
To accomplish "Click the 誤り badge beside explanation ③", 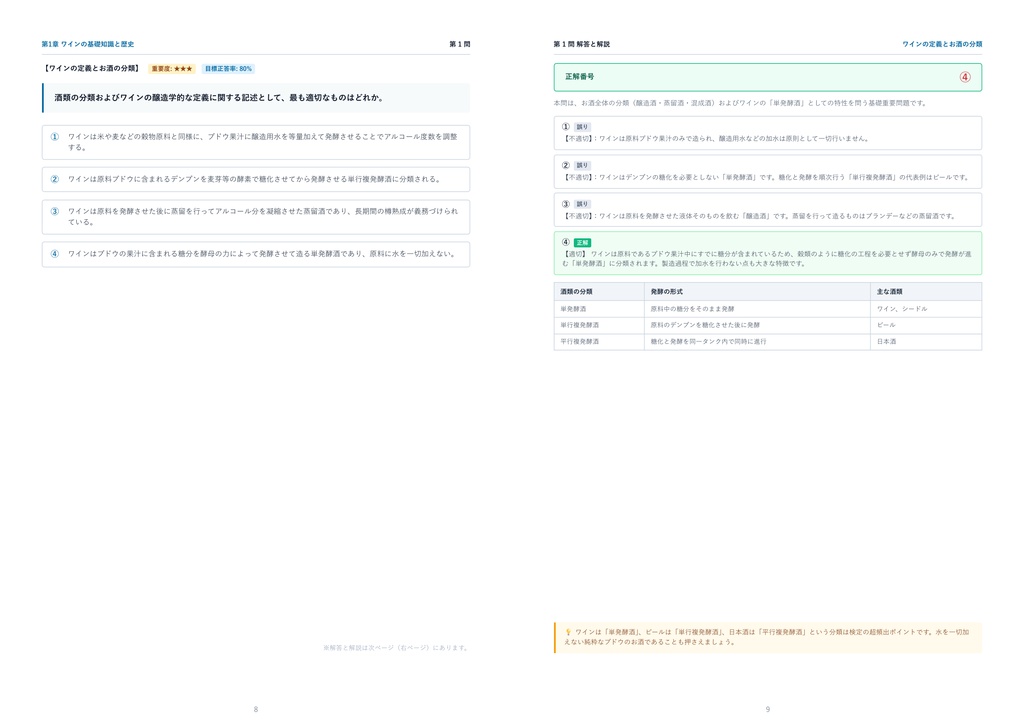I will click(x=582, y=204).
